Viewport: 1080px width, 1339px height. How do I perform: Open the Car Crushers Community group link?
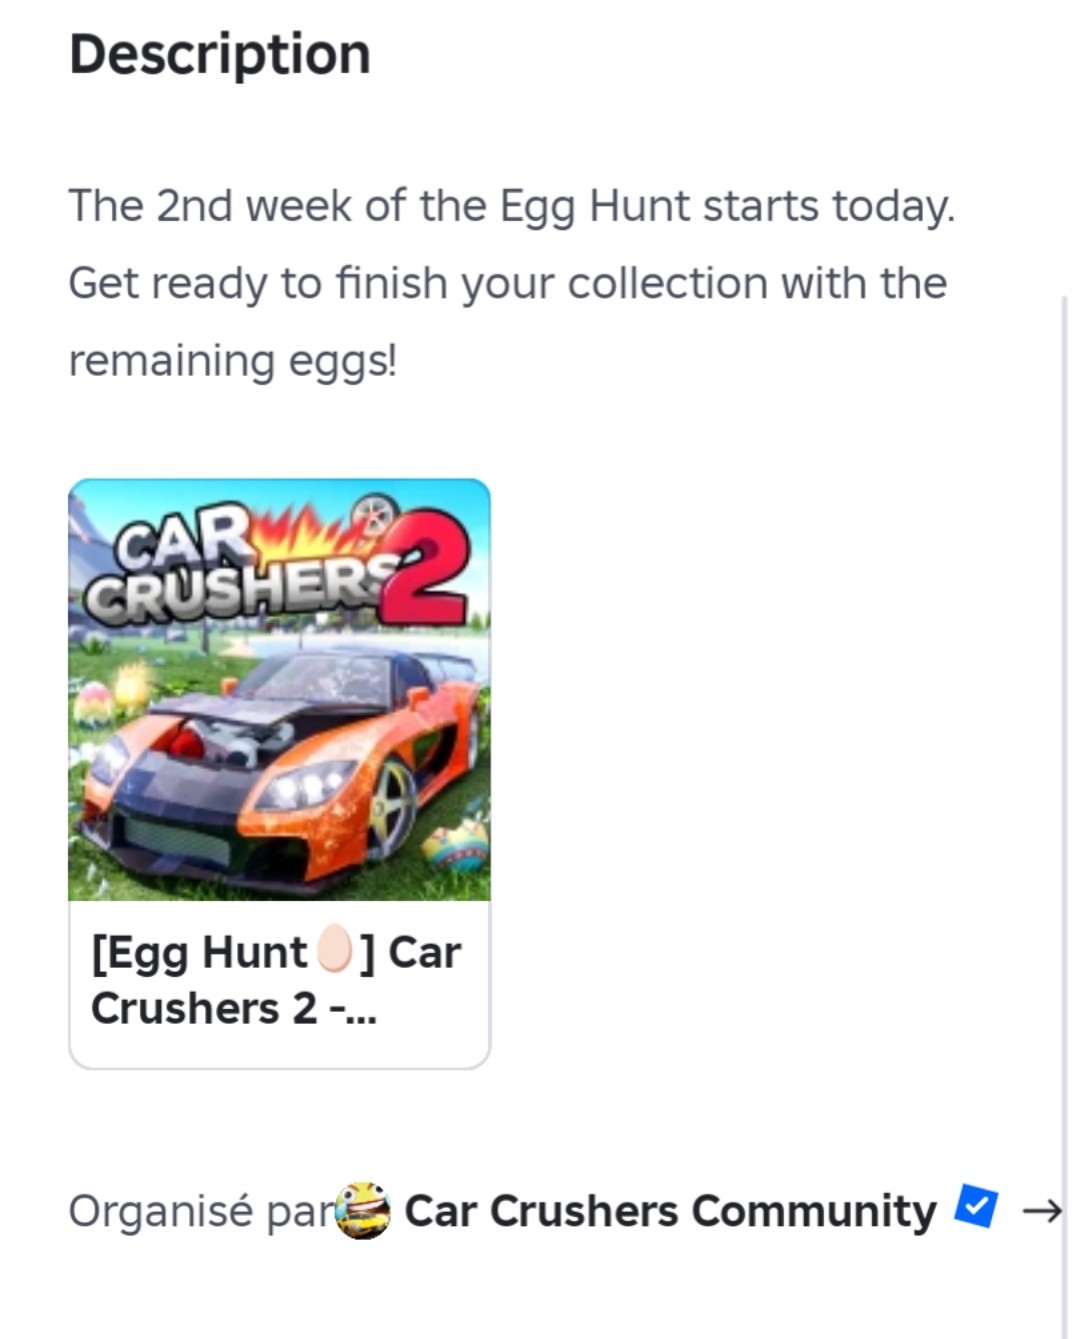(x=670, y=1211)
